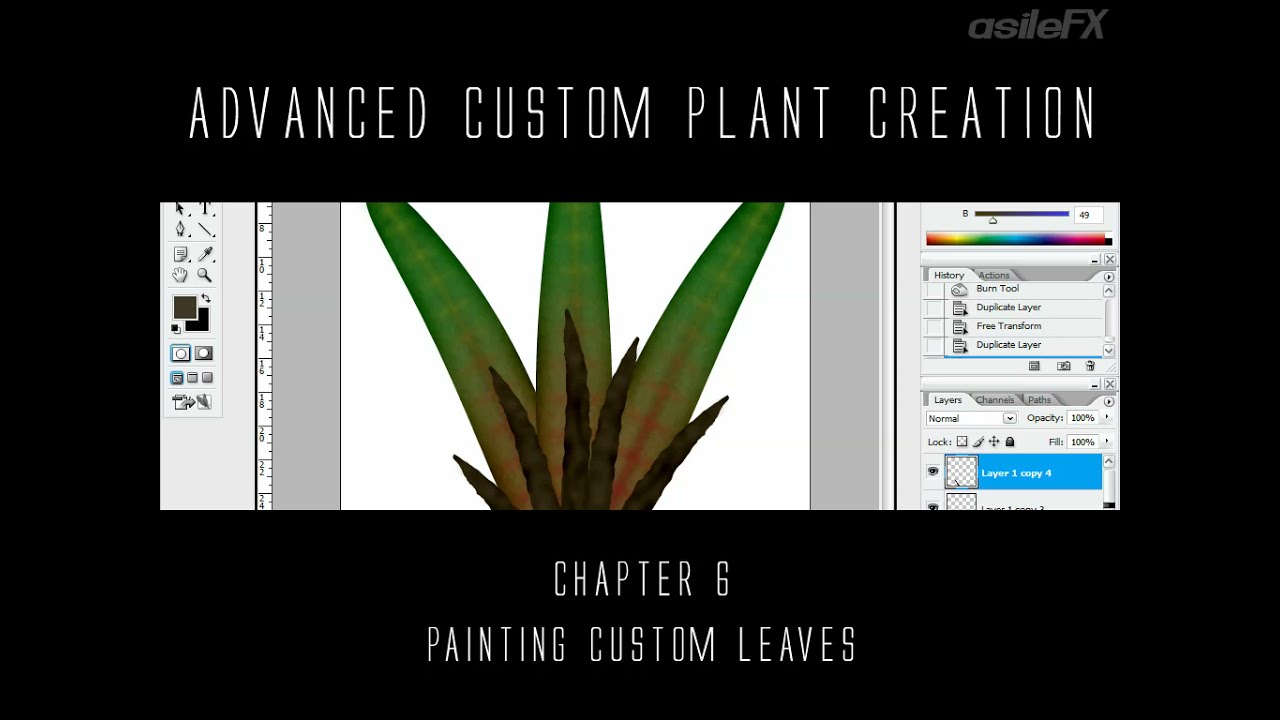Image resolution: width=1280 pixels, height=720 pixels.
Task: Pick a color from the spectrum ramp
Action: [1018, 239]
